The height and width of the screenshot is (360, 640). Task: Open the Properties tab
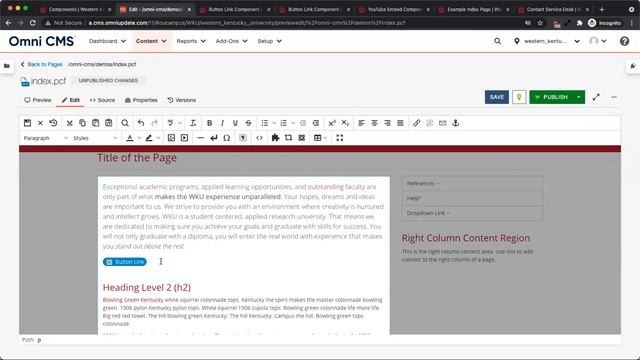point(141,100)
